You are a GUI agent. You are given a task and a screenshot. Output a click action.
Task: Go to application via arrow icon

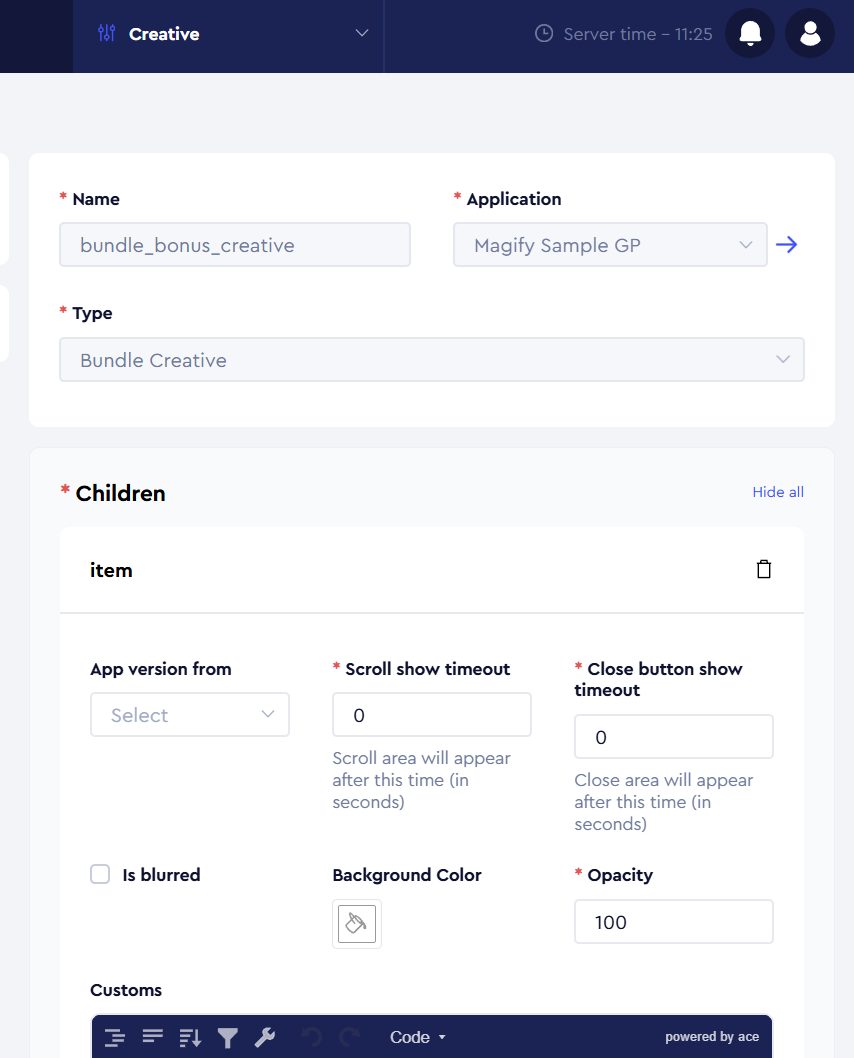point(787,245)
